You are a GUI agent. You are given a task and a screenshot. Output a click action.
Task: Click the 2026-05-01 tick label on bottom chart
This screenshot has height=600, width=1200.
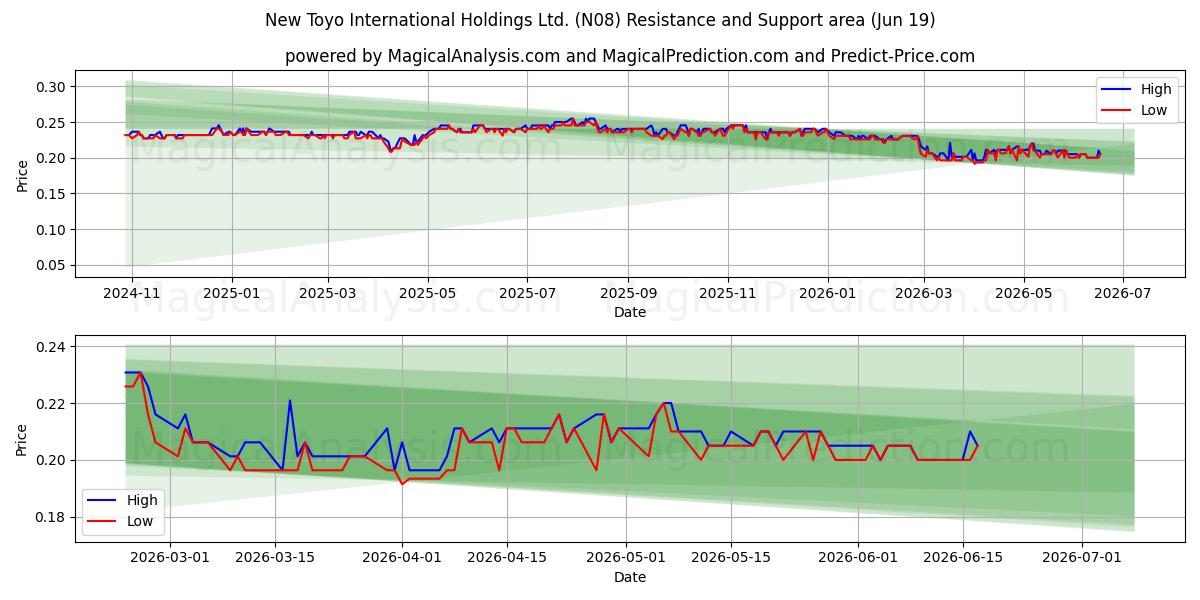click(626, 559)
